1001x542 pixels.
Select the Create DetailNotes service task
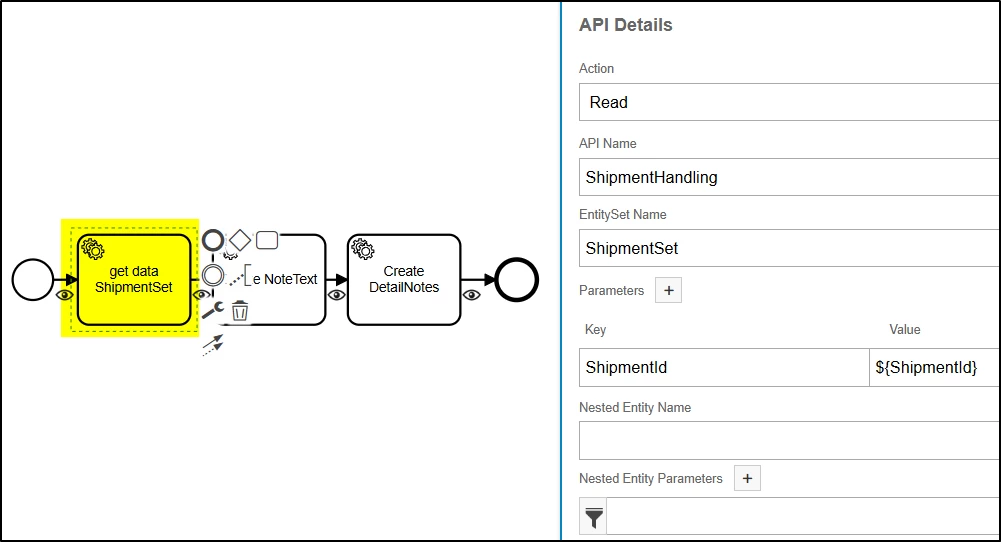coord(404,279)
